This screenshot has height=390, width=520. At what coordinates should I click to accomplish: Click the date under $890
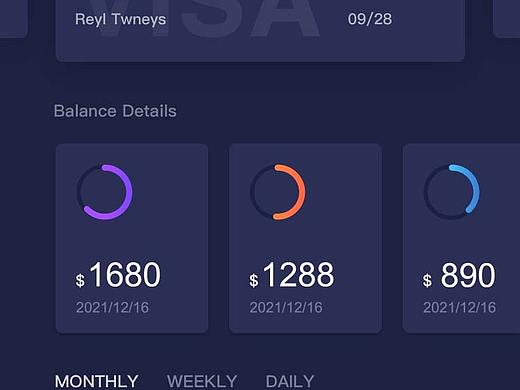click(459, 307)
